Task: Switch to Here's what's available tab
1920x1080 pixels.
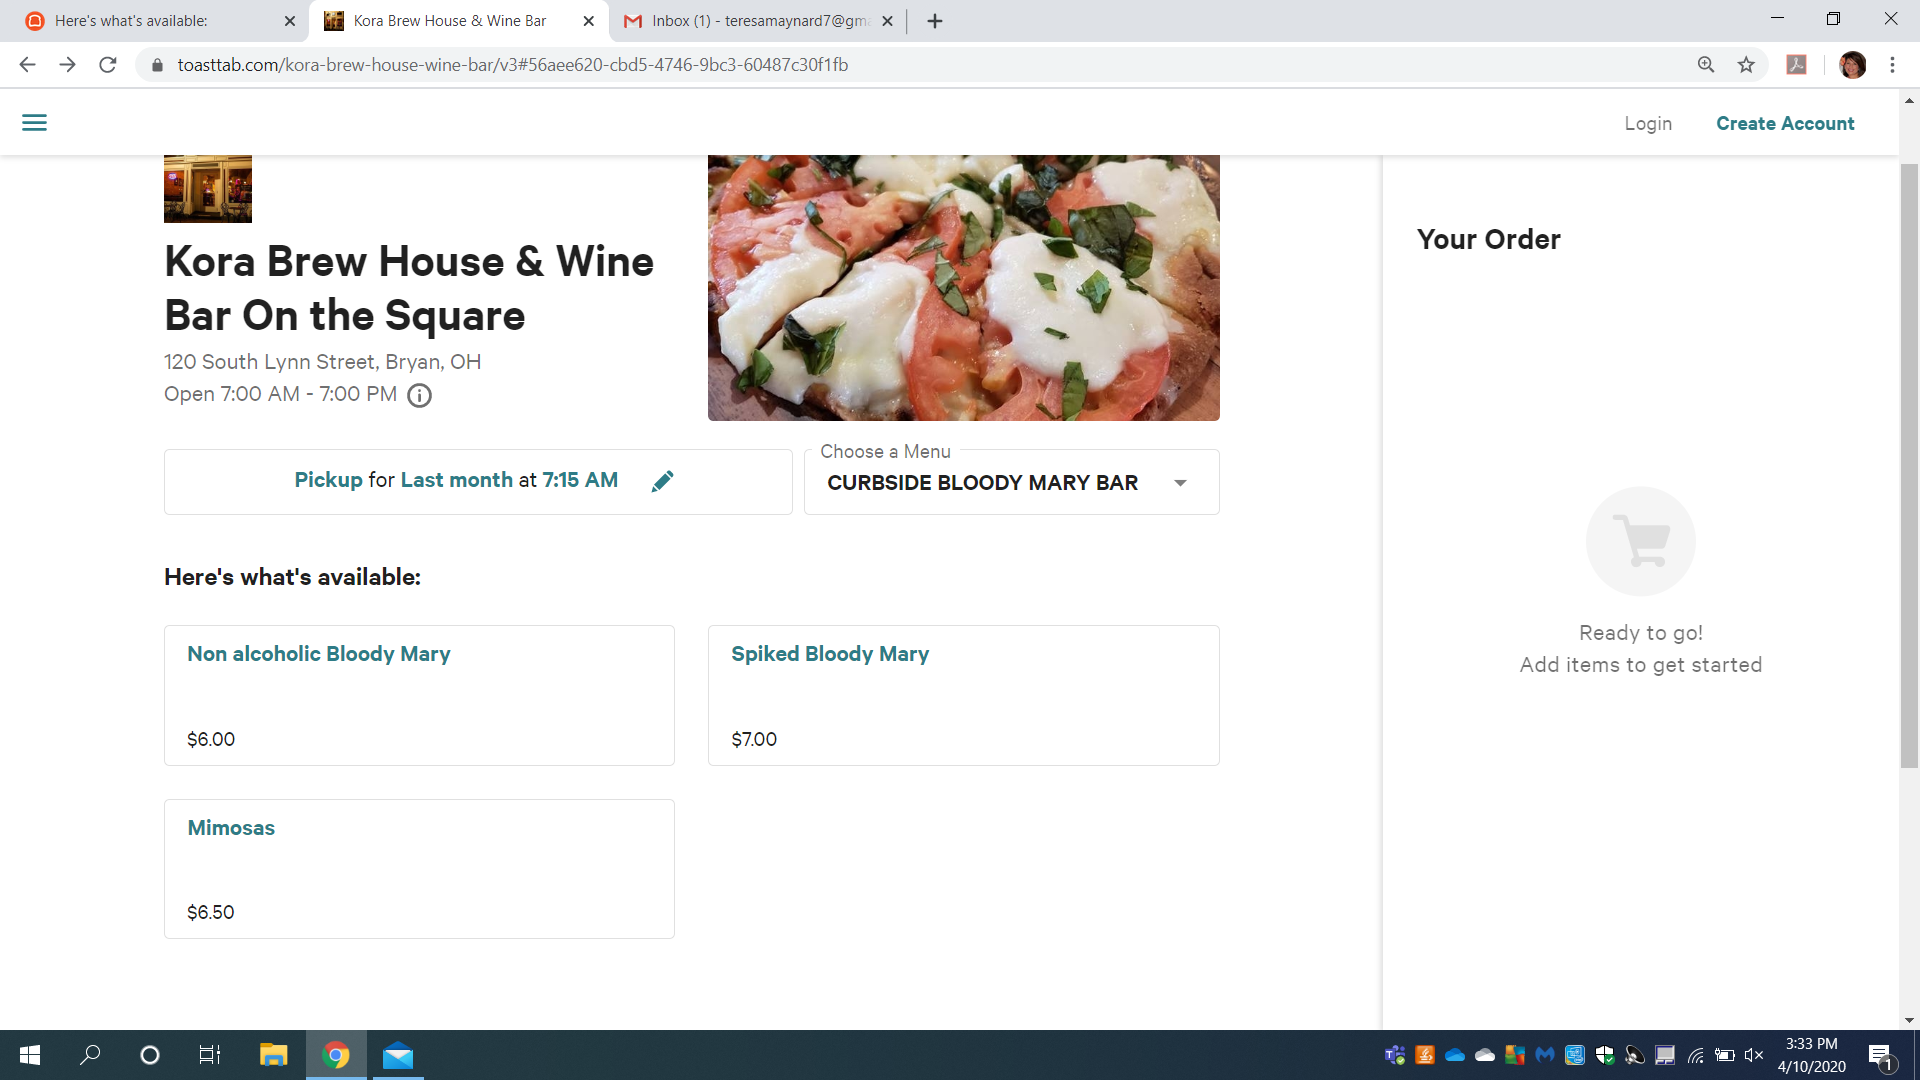Action: 150,21
